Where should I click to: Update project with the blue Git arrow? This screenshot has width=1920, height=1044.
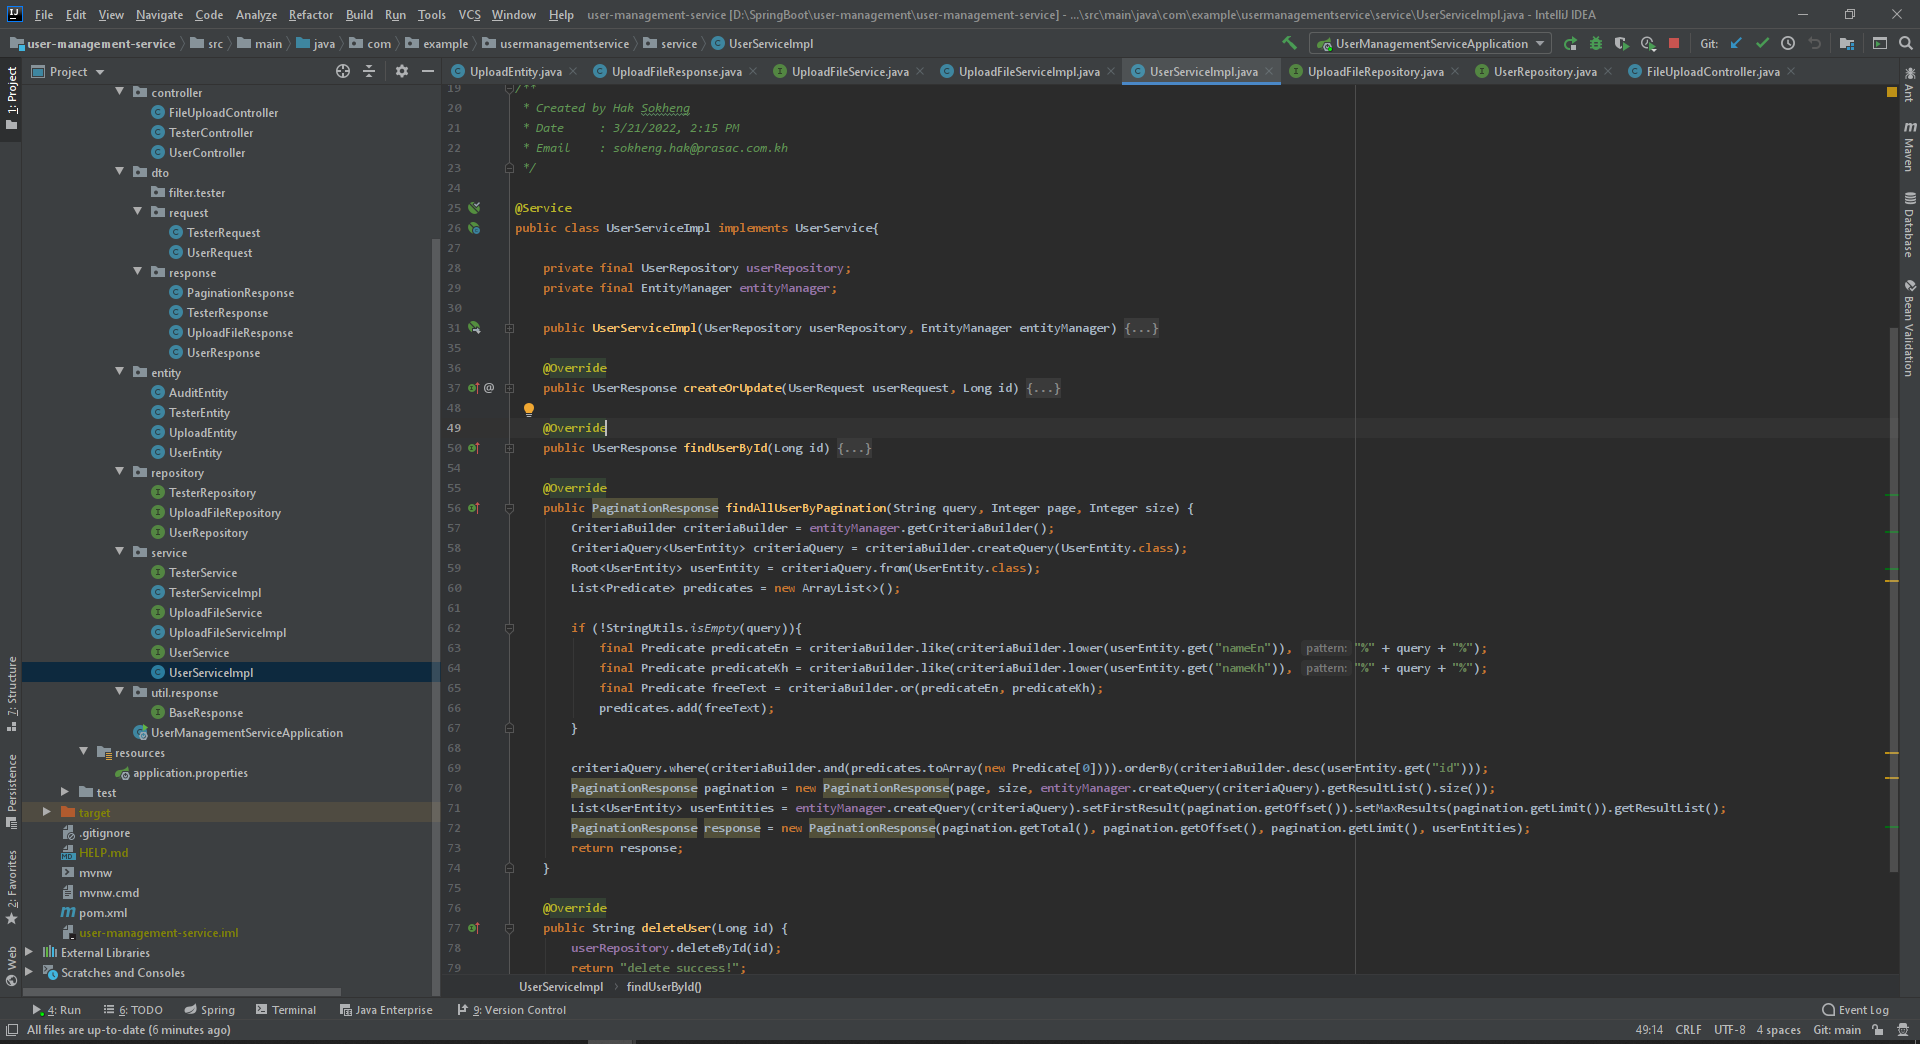(1735, 43)
